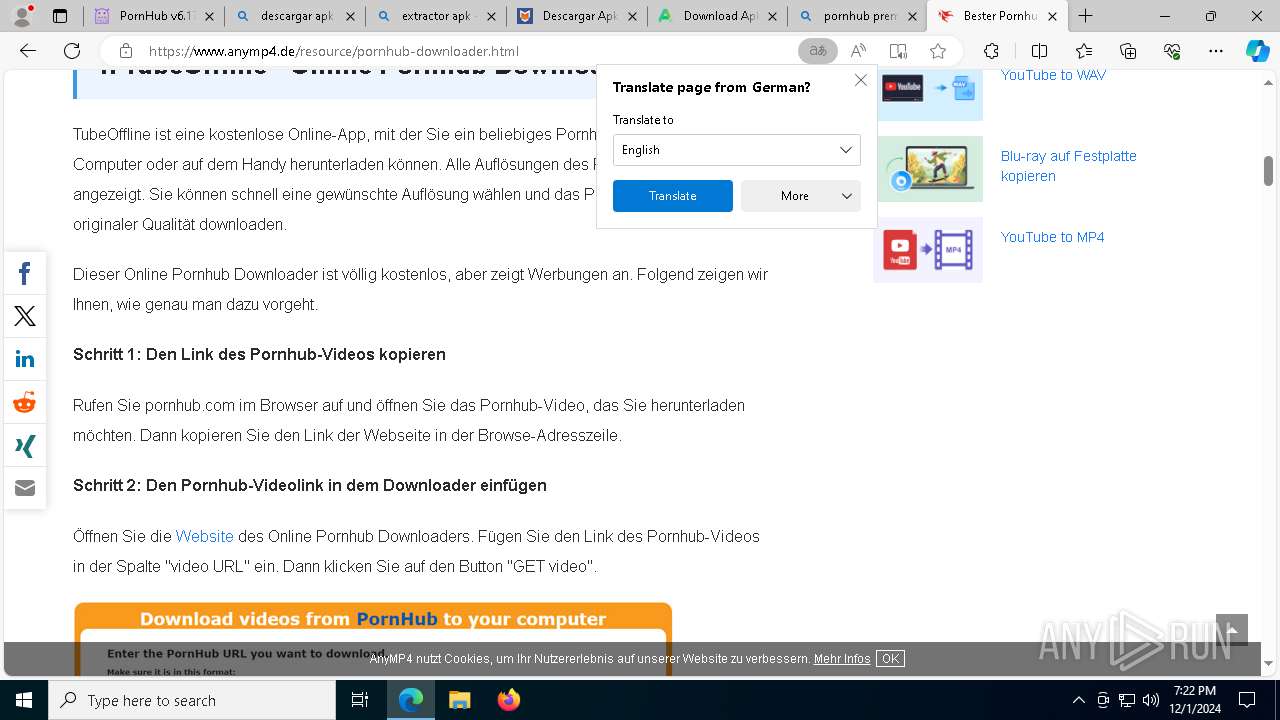Accept cookies with OK button
Screen dimensions: 1280x720
(x=890, y=659)
